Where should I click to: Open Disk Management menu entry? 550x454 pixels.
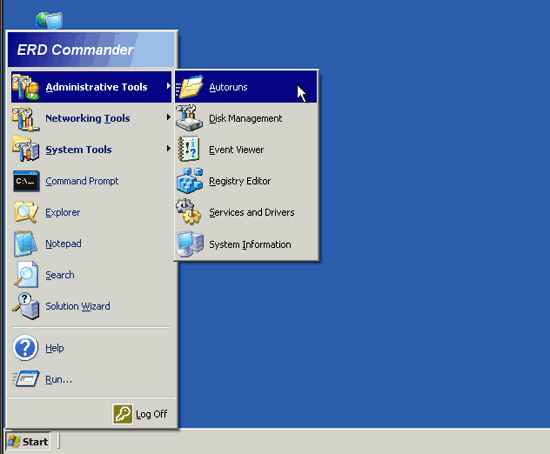click(246, 118)
